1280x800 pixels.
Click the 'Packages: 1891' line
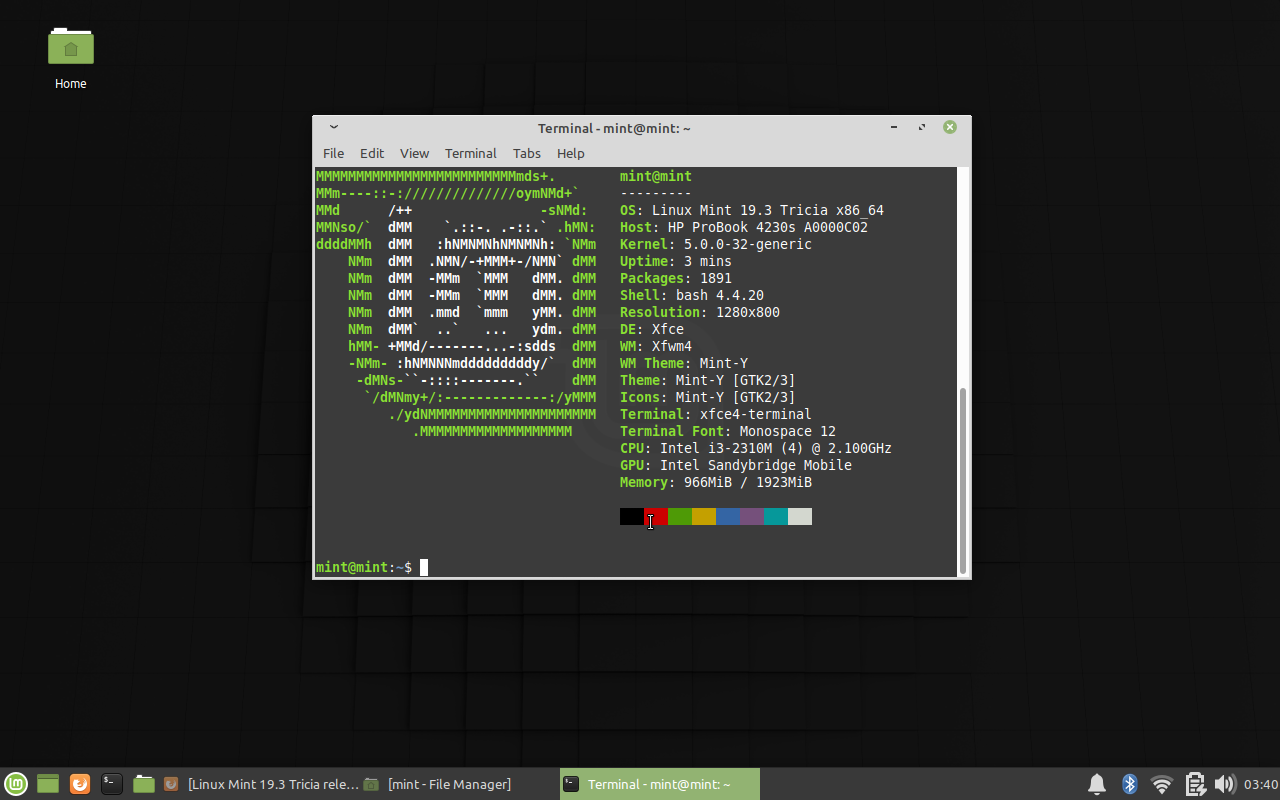[x=676, y=278]
